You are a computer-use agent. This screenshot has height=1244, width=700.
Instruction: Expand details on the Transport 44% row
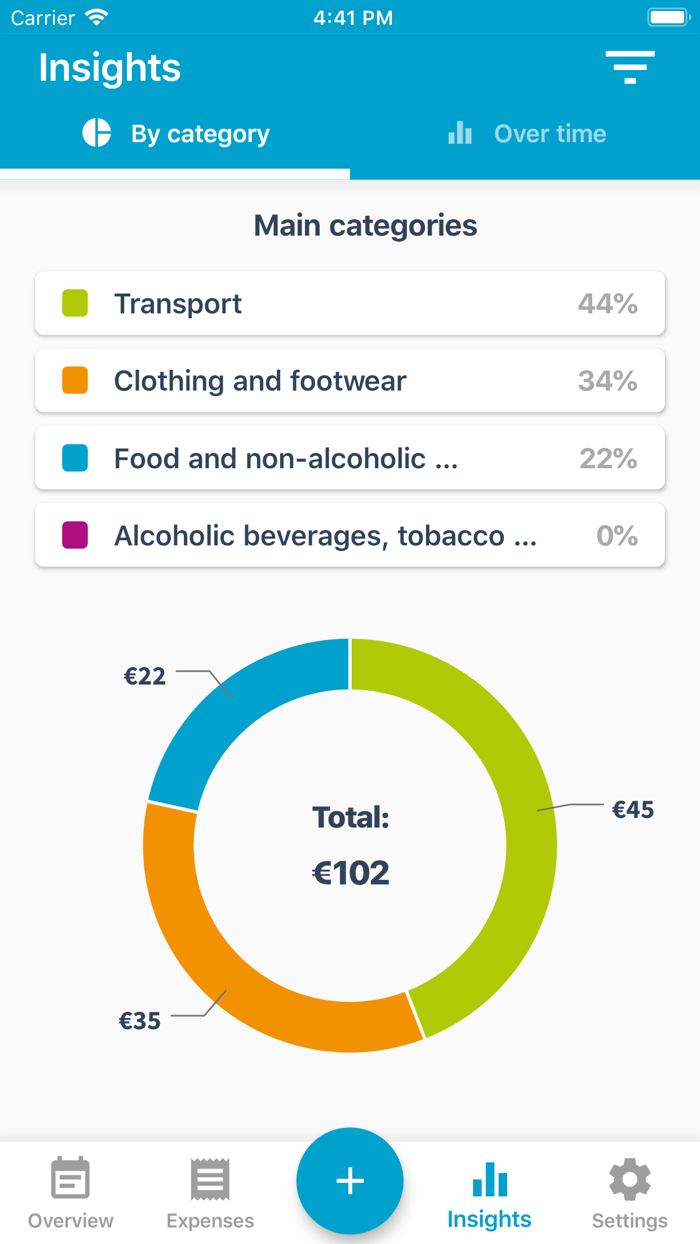coord(349,303)
